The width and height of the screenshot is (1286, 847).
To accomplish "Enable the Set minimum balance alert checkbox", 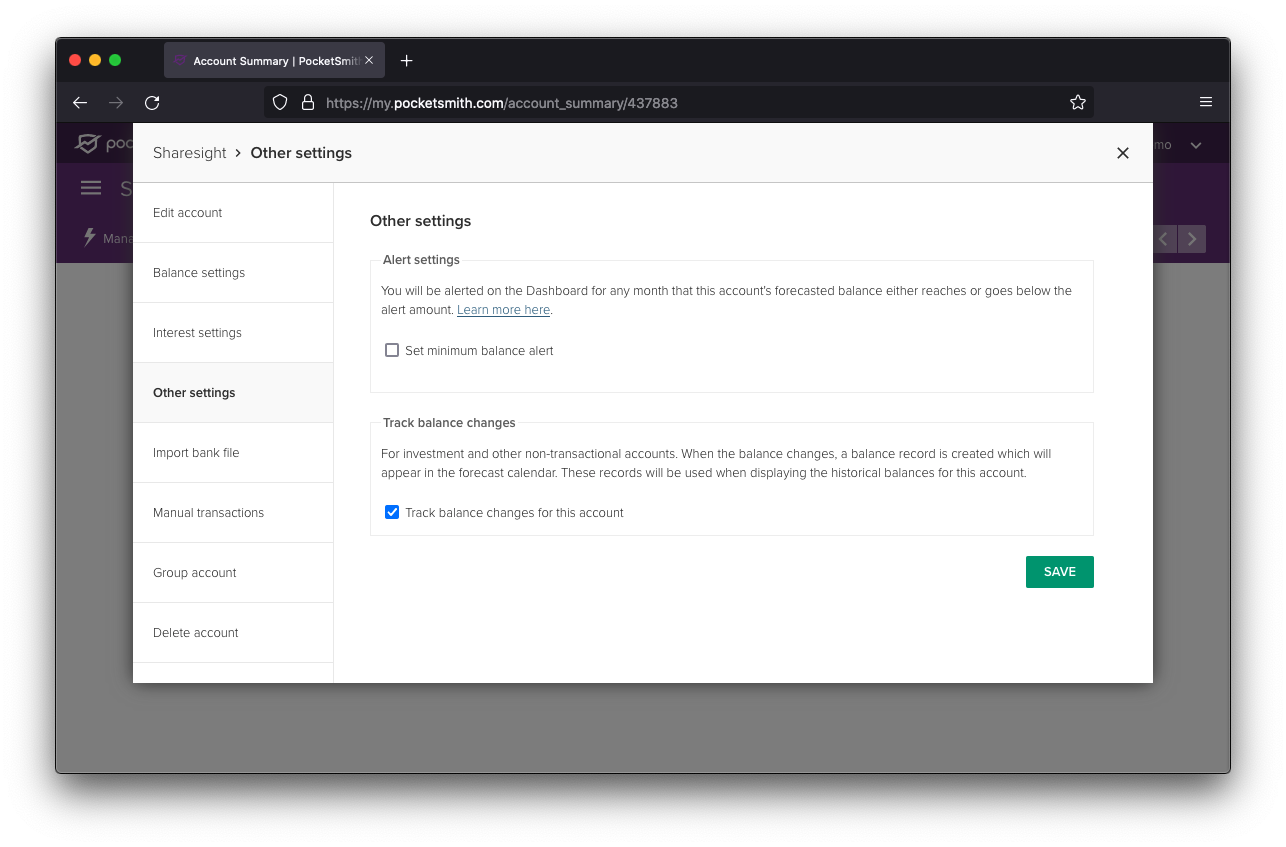I will 391,350.
